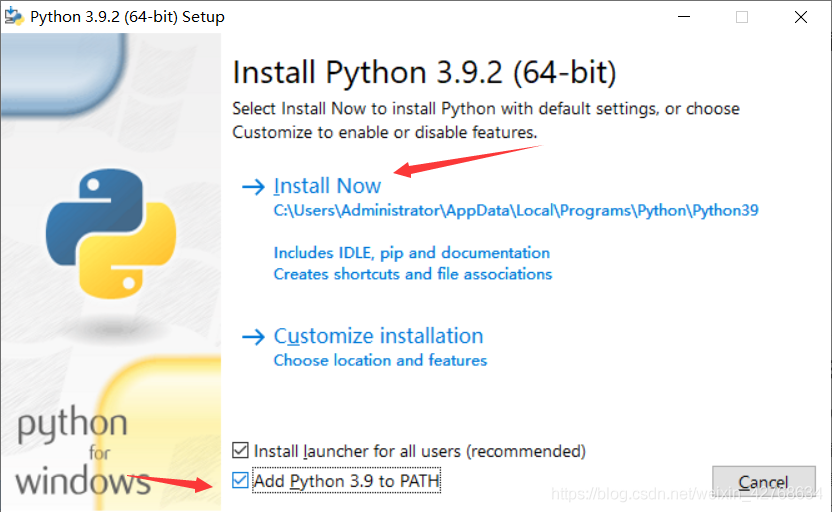Click the Python logo image
The height and width of the screenshot is (512, 832).
pos(111,233)
